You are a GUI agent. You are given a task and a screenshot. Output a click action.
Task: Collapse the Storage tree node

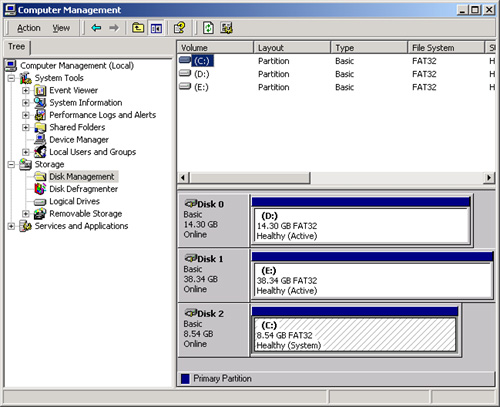pos(11,164)
